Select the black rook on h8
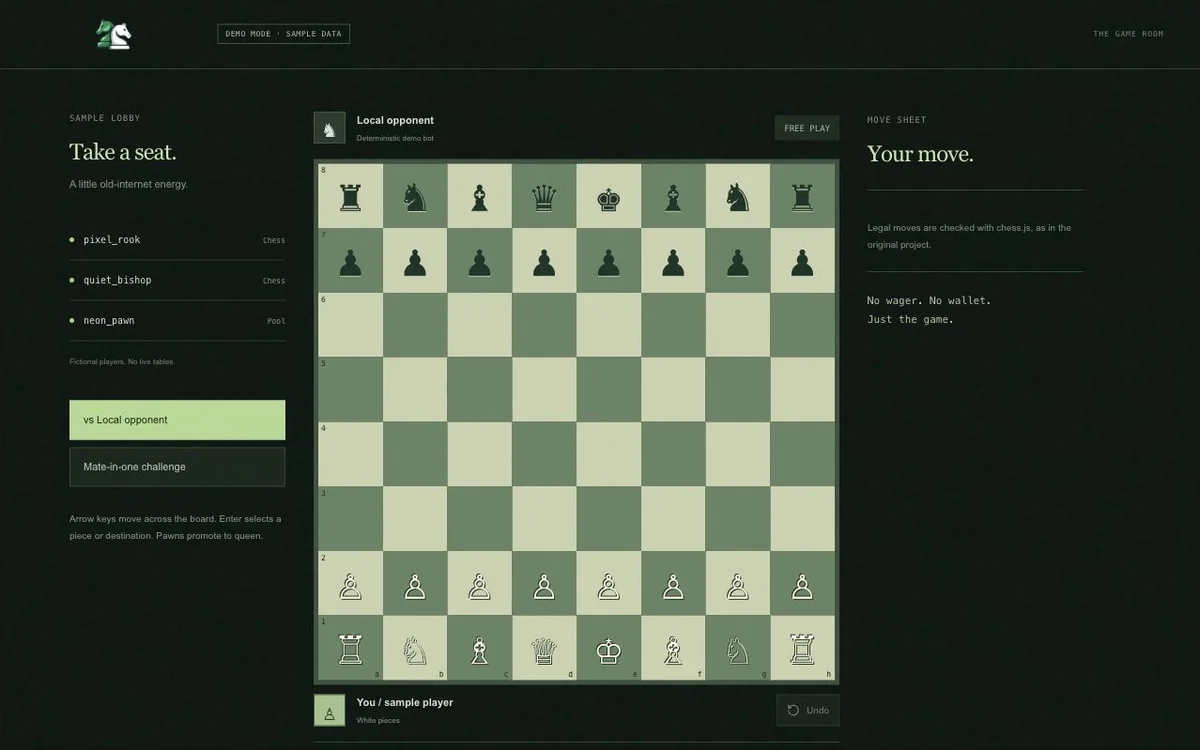1200x750 pixels. coord(803,196)
